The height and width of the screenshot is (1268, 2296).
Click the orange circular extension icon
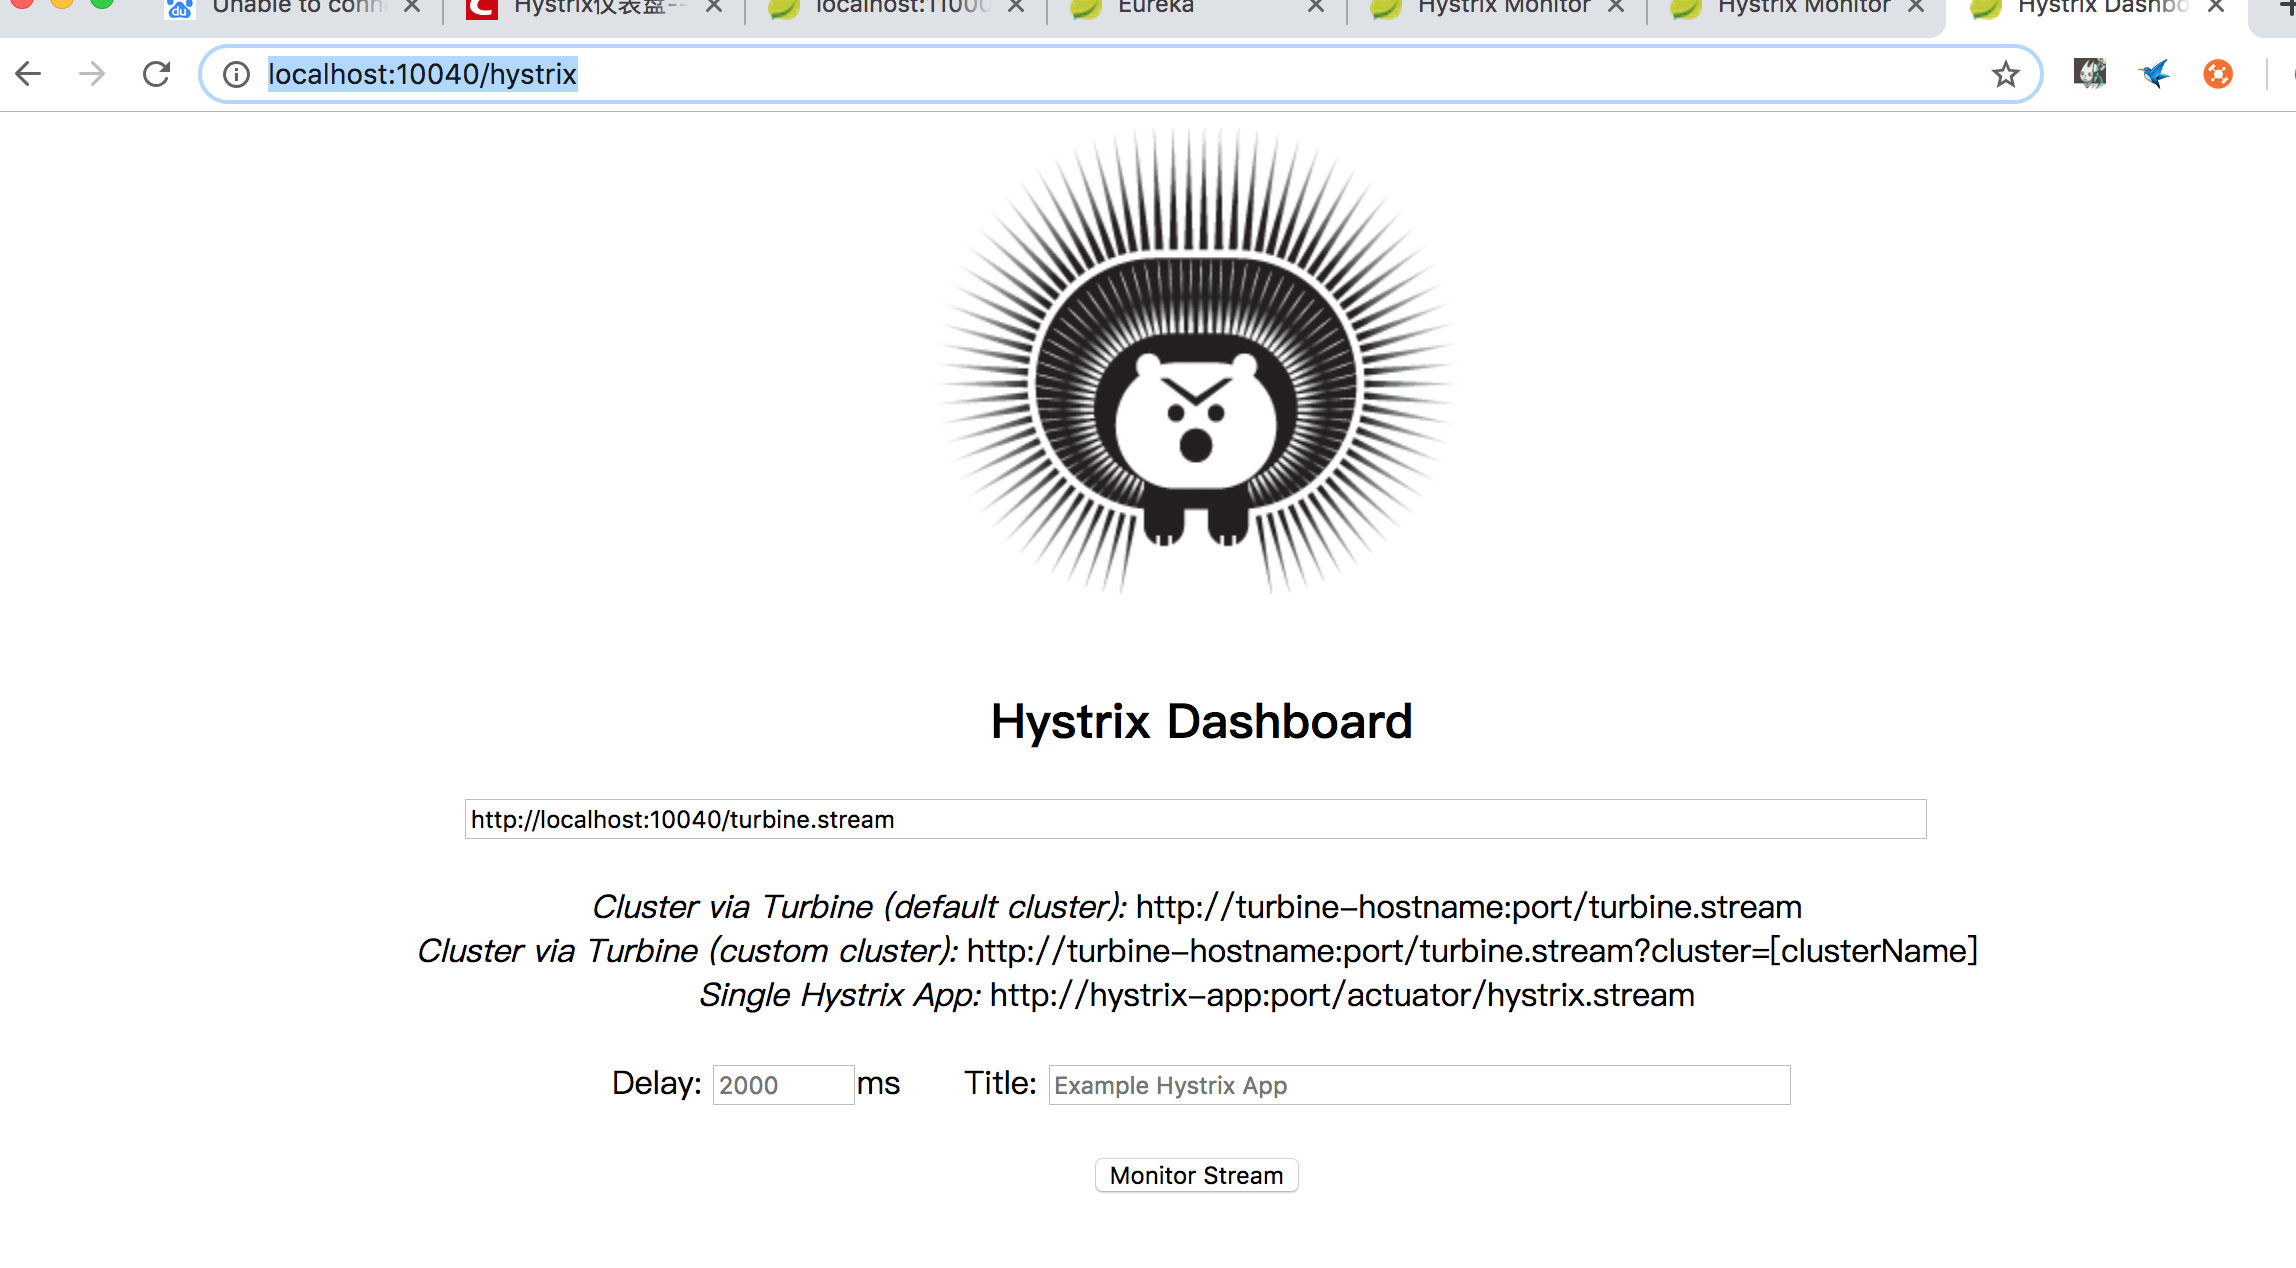tap(2218, 74)
